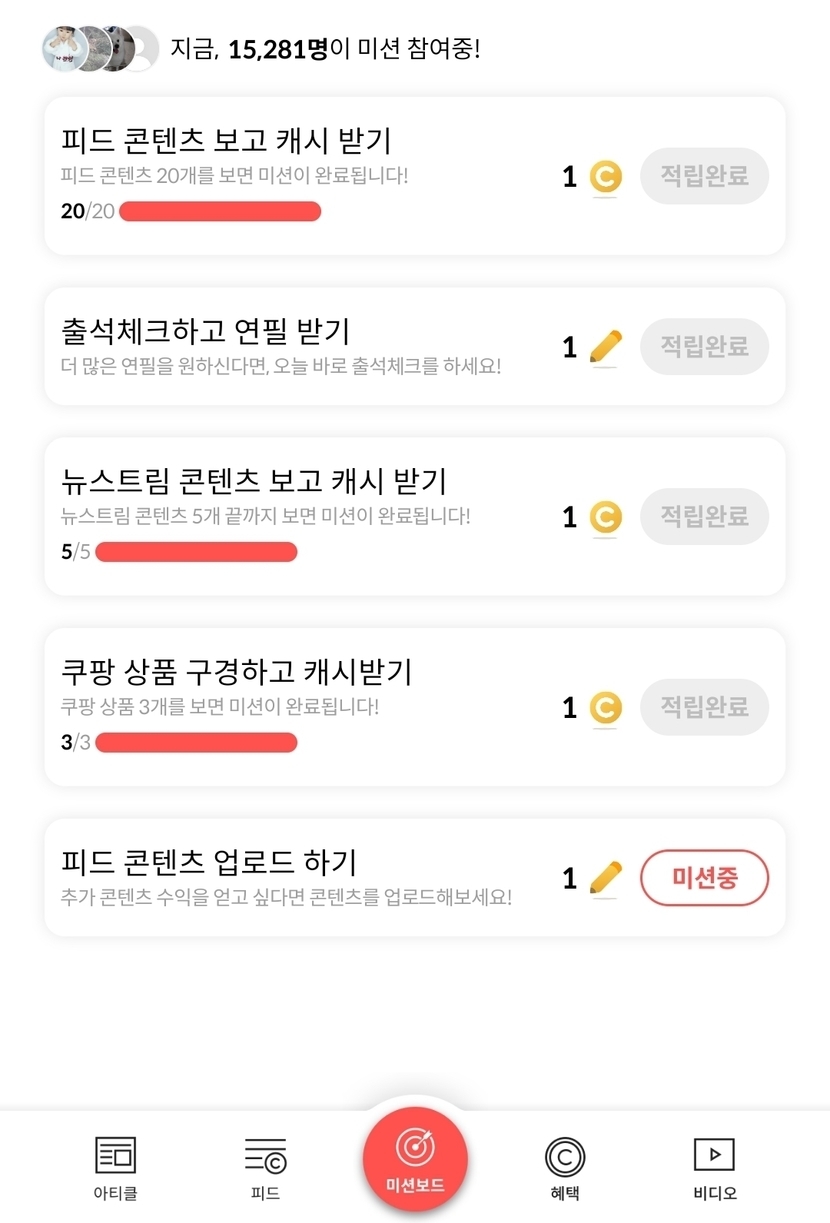Open the 피드 tab icon

coord(266,1156)
